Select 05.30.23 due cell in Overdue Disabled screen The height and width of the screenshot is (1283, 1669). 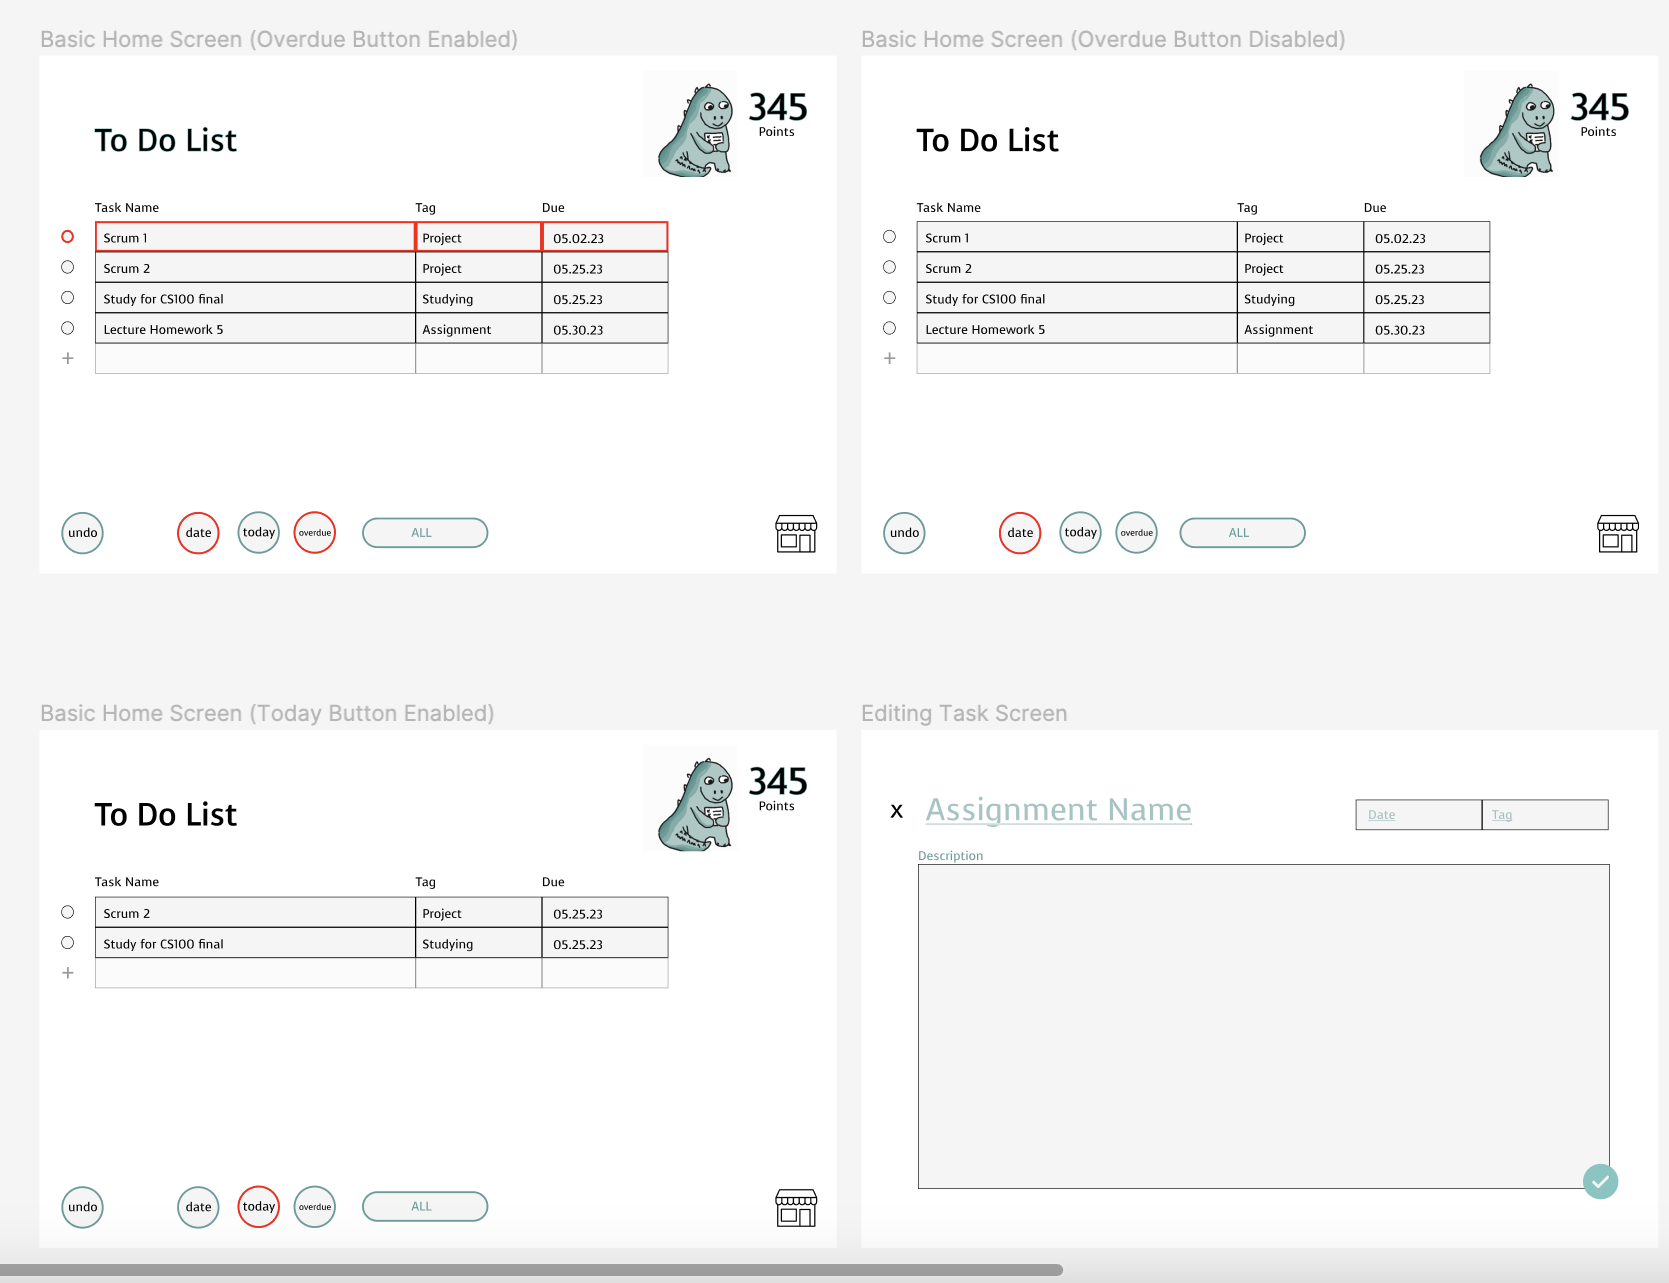[1427, 329]
